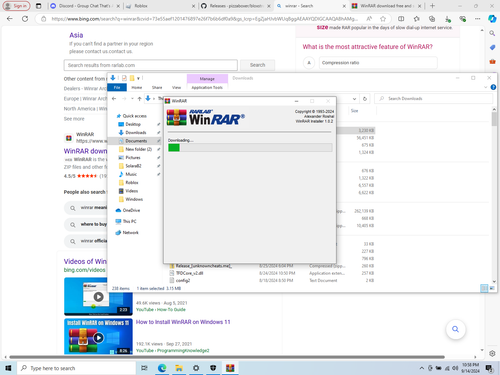Click the rarlab.com search results field

point(151,65)
